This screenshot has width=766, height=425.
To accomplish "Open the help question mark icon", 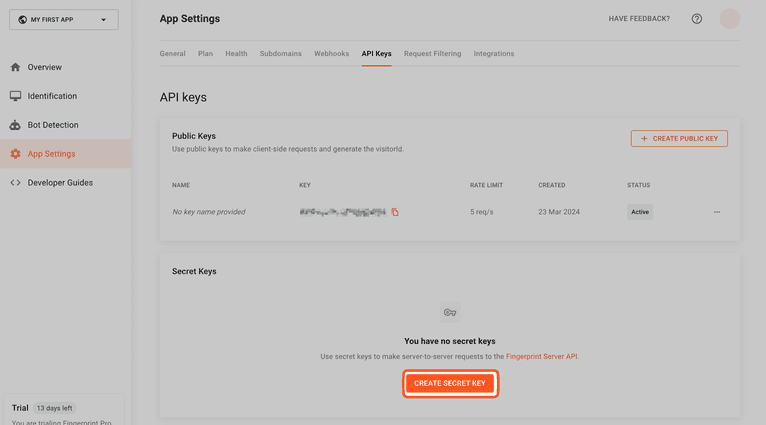I will click(x=697, y=19).
